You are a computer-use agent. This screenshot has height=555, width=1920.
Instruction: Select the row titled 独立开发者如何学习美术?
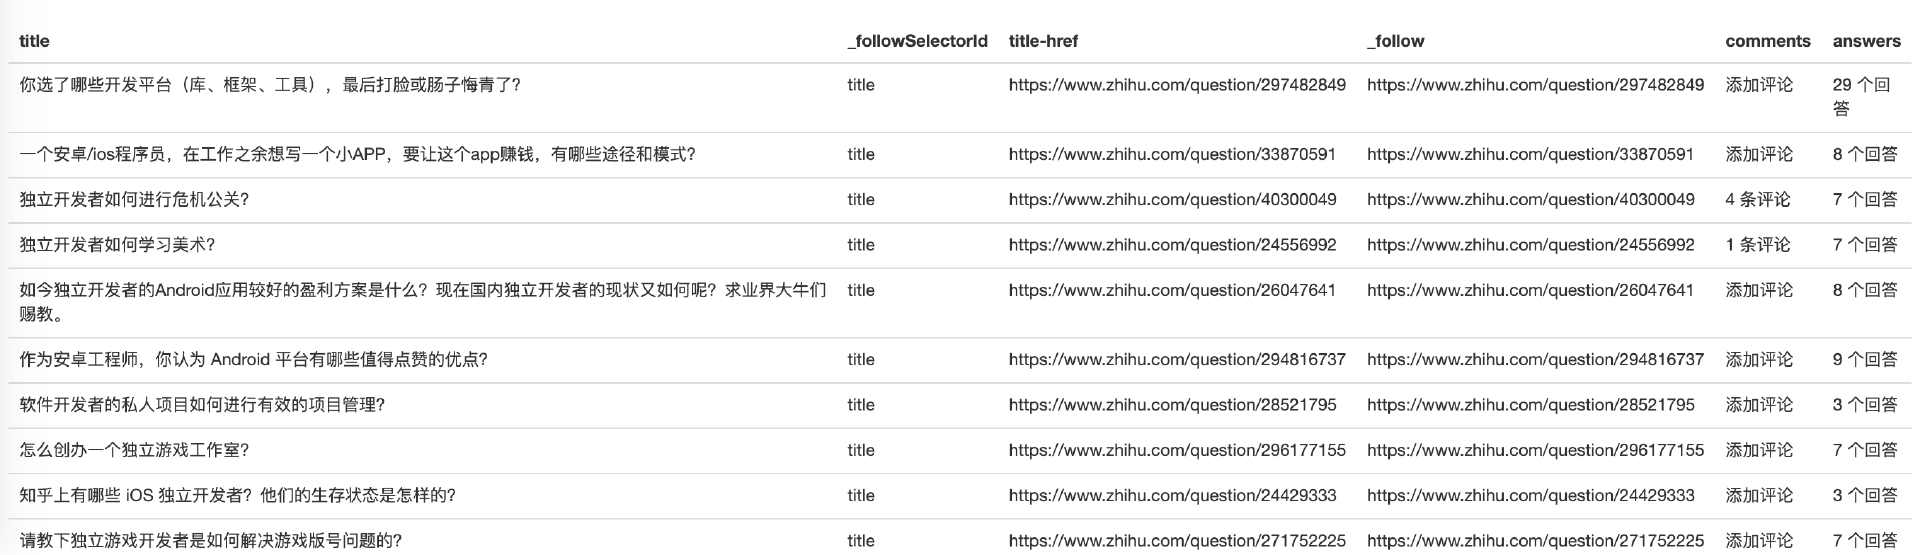tap(960, 245)
